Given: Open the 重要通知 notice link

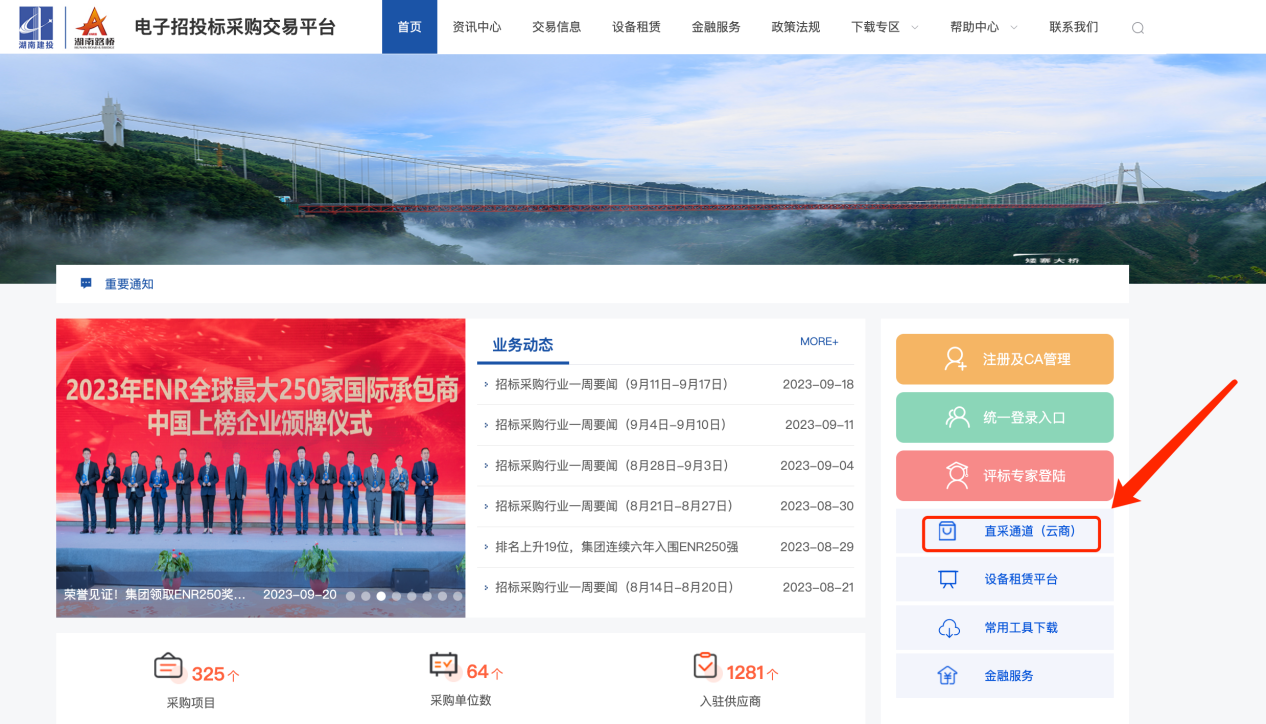Looking at the screenshot, I should pos(129,284).
